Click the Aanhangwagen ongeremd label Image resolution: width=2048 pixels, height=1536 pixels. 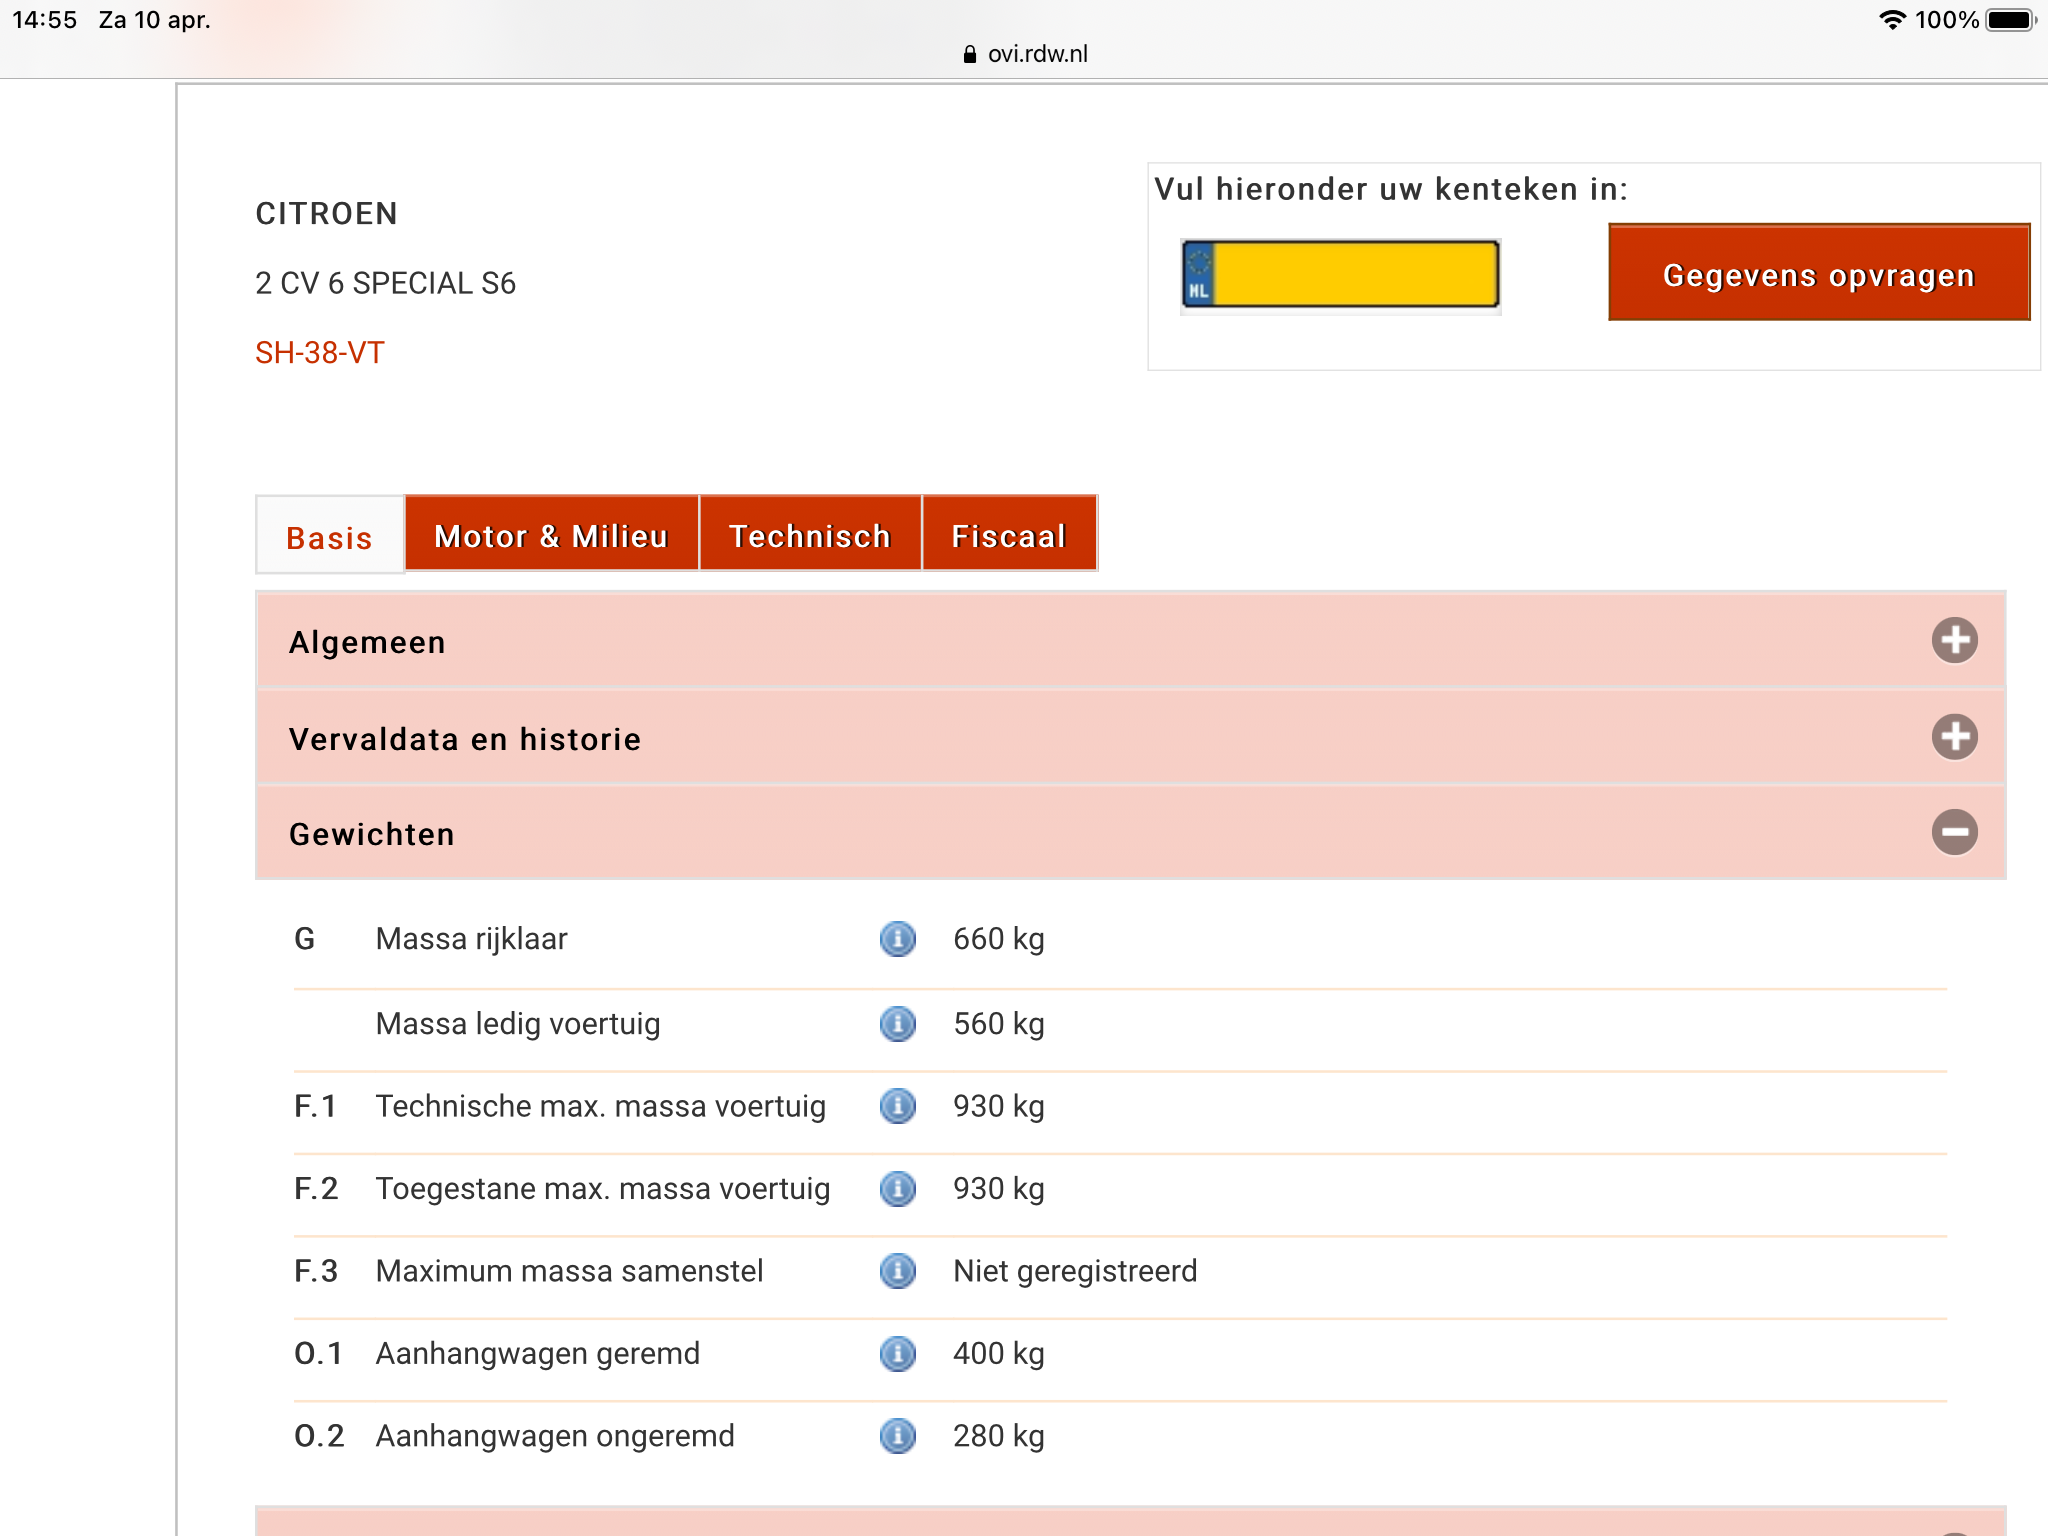[555, 1436]
